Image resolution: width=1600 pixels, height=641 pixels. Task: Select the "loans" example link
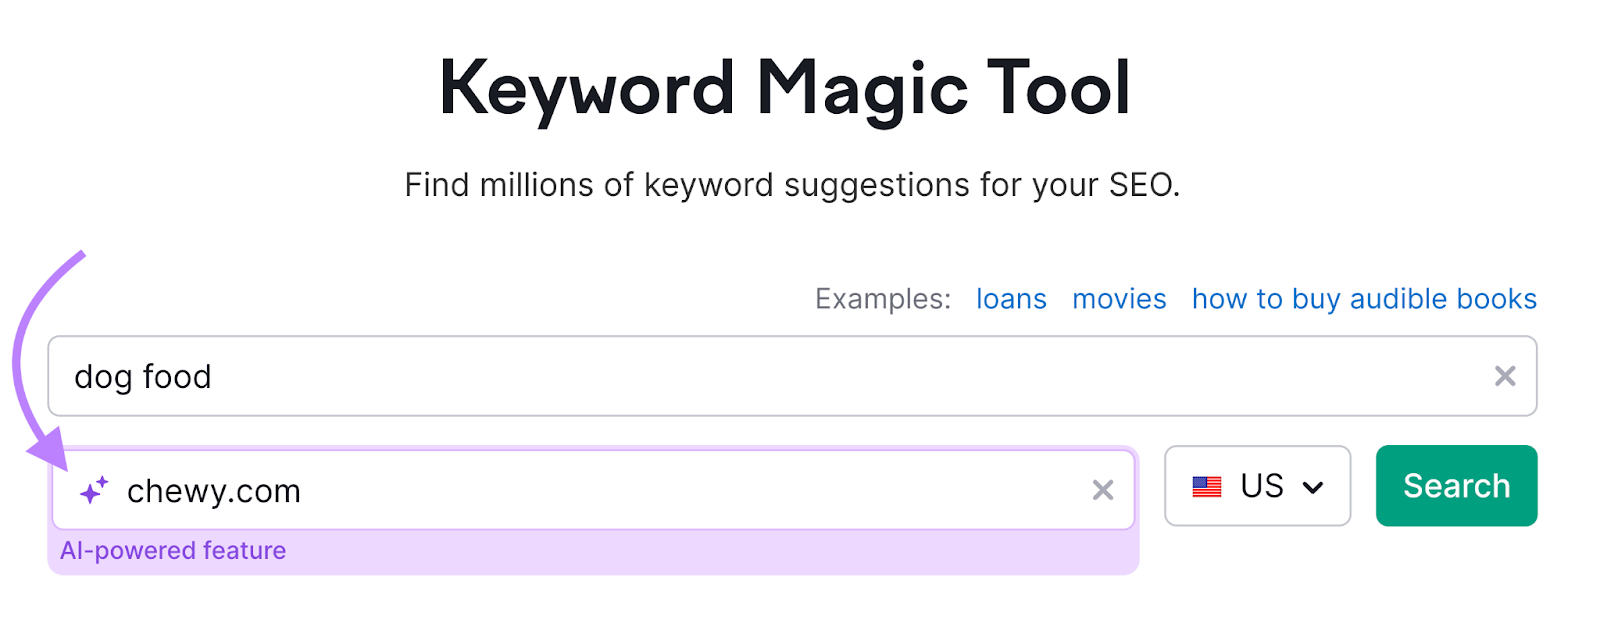pos(1011,299)
